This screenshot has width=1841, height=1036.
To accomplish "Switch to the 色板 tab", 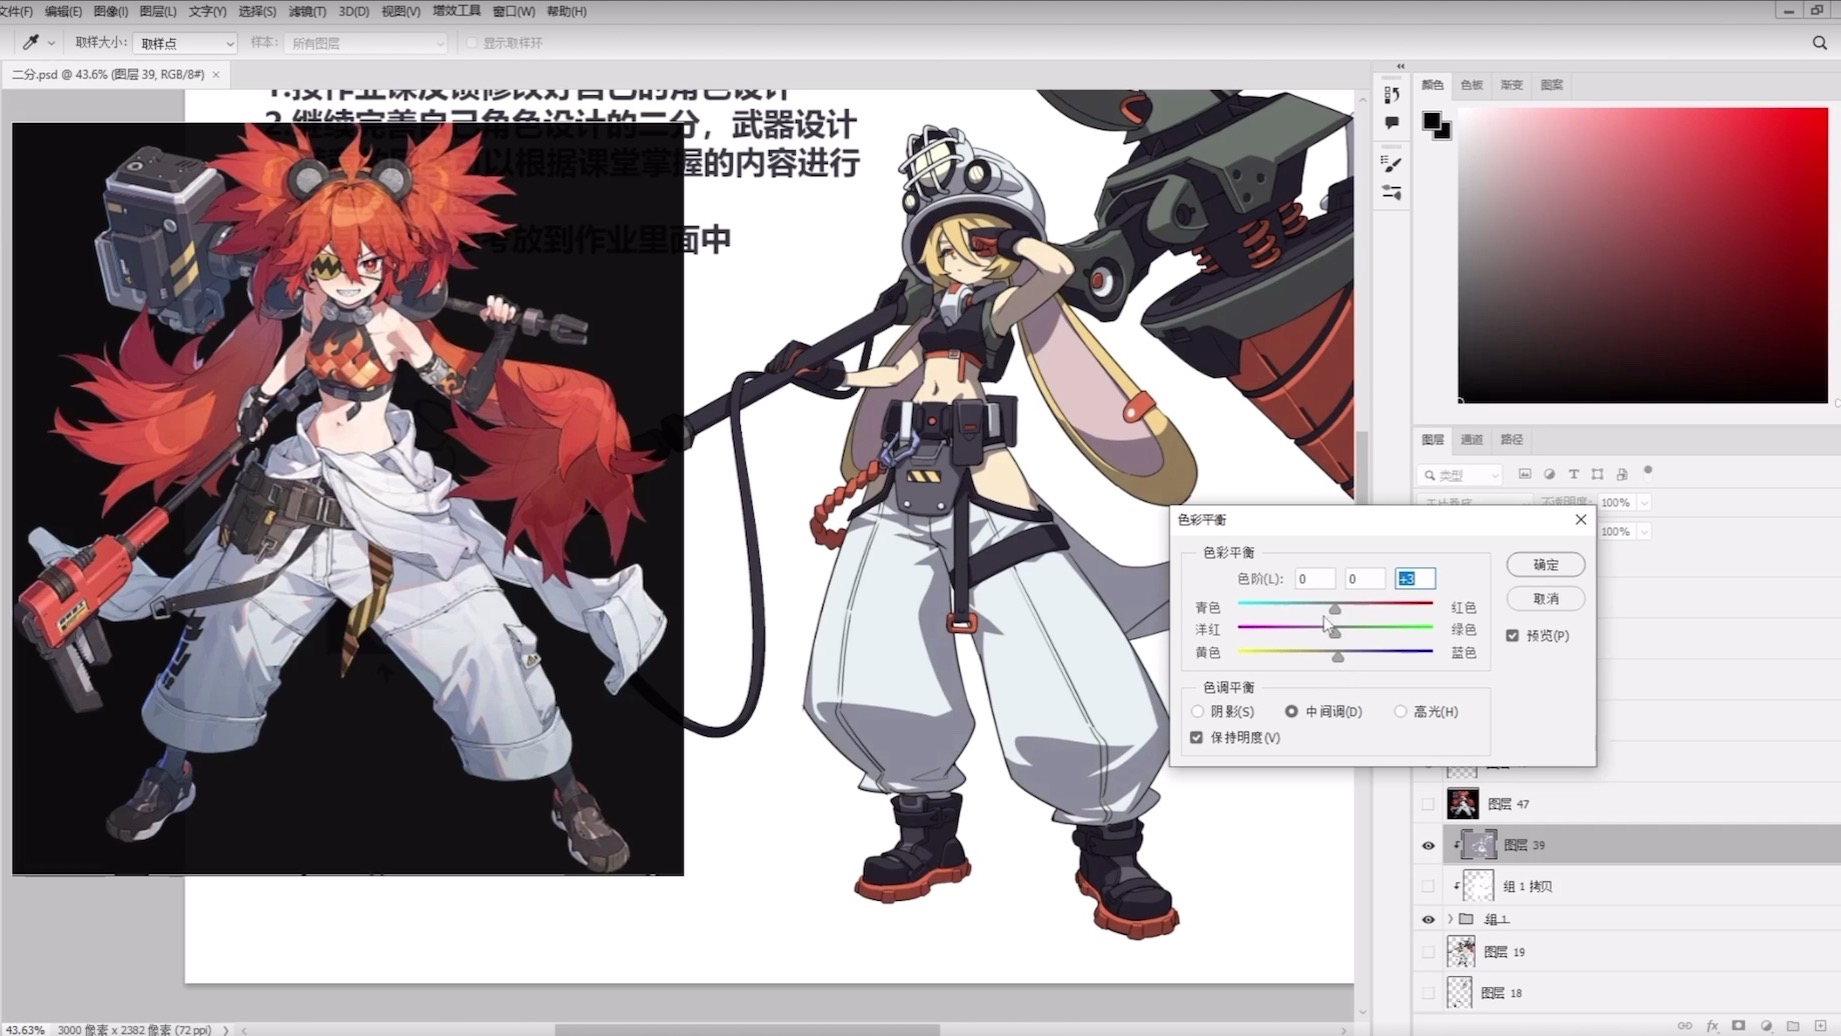I will point(1472,85).
